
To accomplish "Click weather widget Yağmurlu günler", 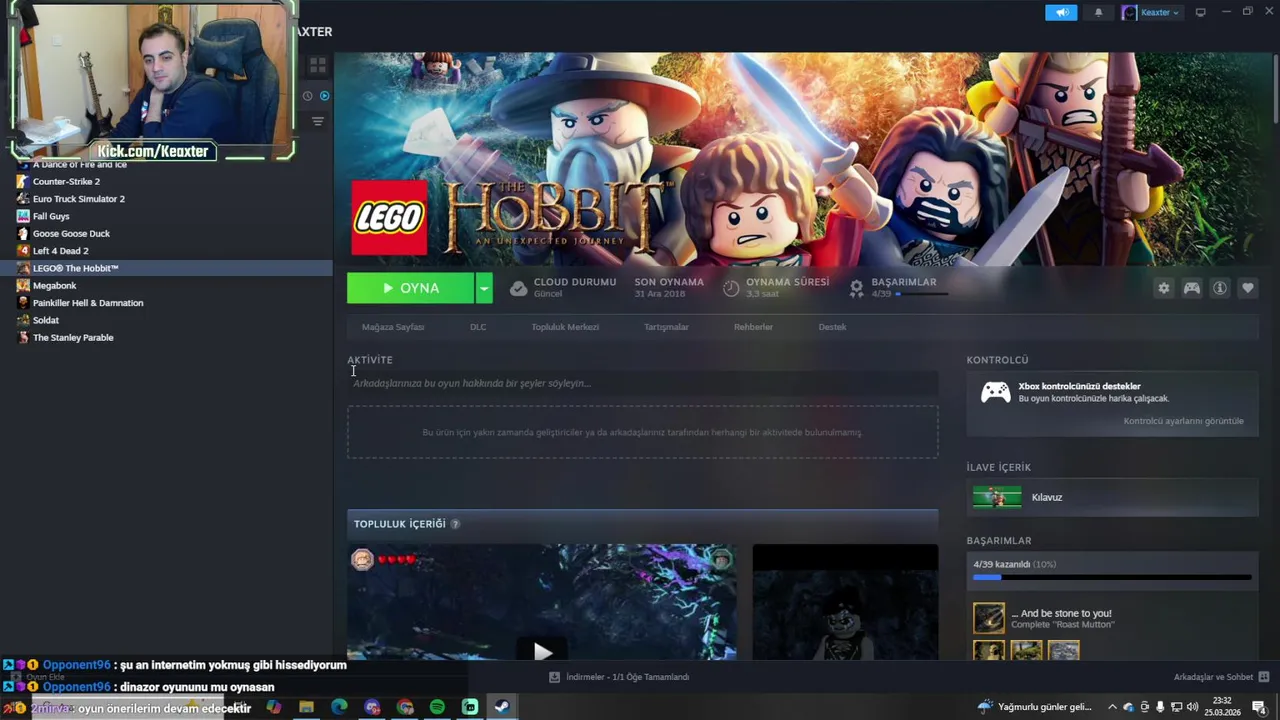I will 1034,707.
